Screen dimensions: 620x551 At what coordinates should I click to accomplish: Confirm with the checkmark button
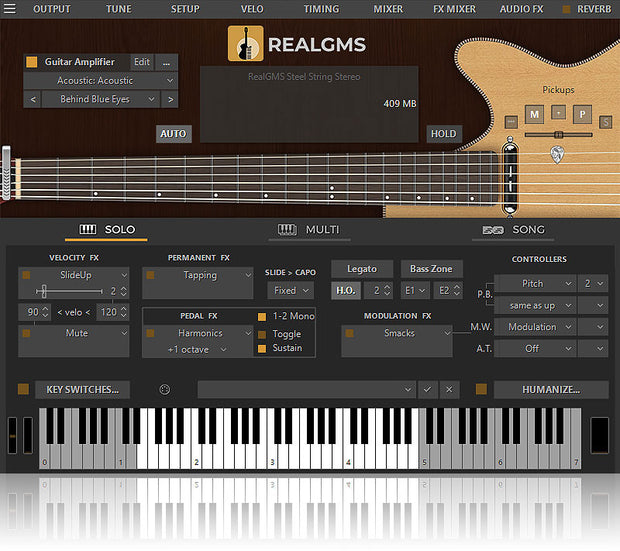[427, 390]
